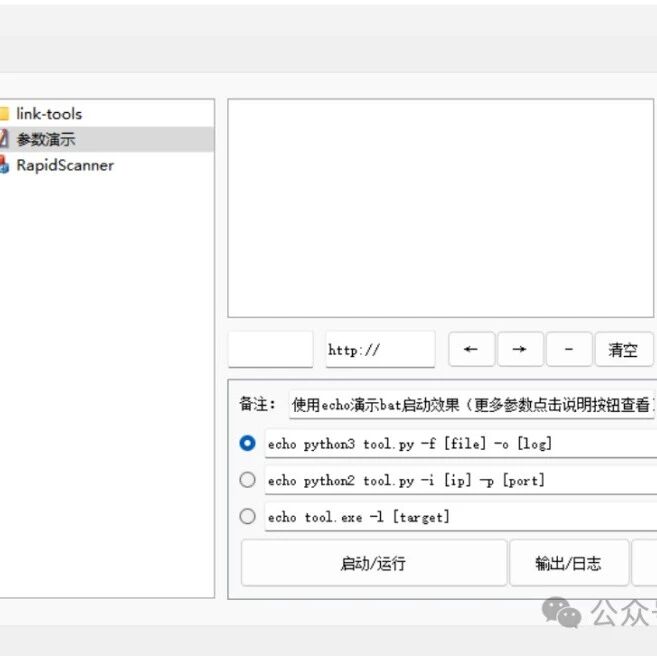Viewport: 657px width, 656px height.
Task: Select the RapidScanner list item
Action: point(106,165)
